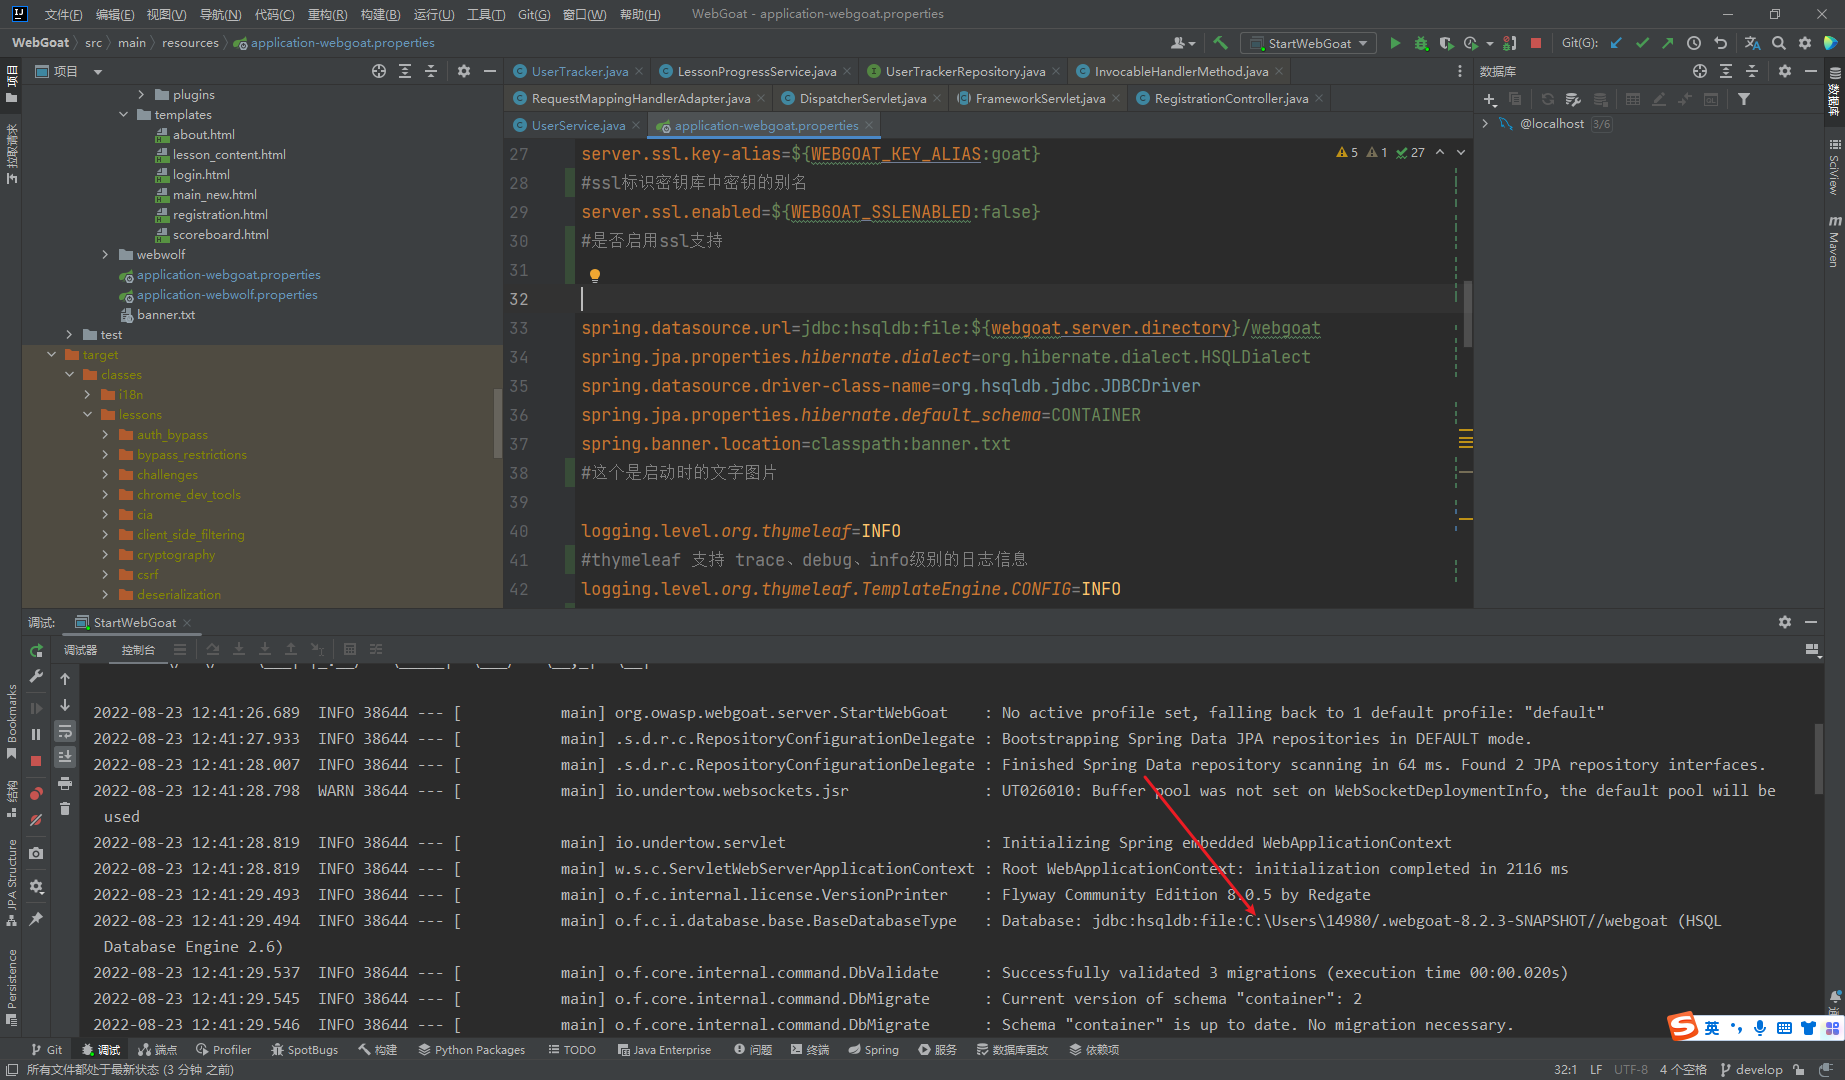Collapse the templates folder
The height and width of the screenshot is (1080, 1845).
coord(124,115)
